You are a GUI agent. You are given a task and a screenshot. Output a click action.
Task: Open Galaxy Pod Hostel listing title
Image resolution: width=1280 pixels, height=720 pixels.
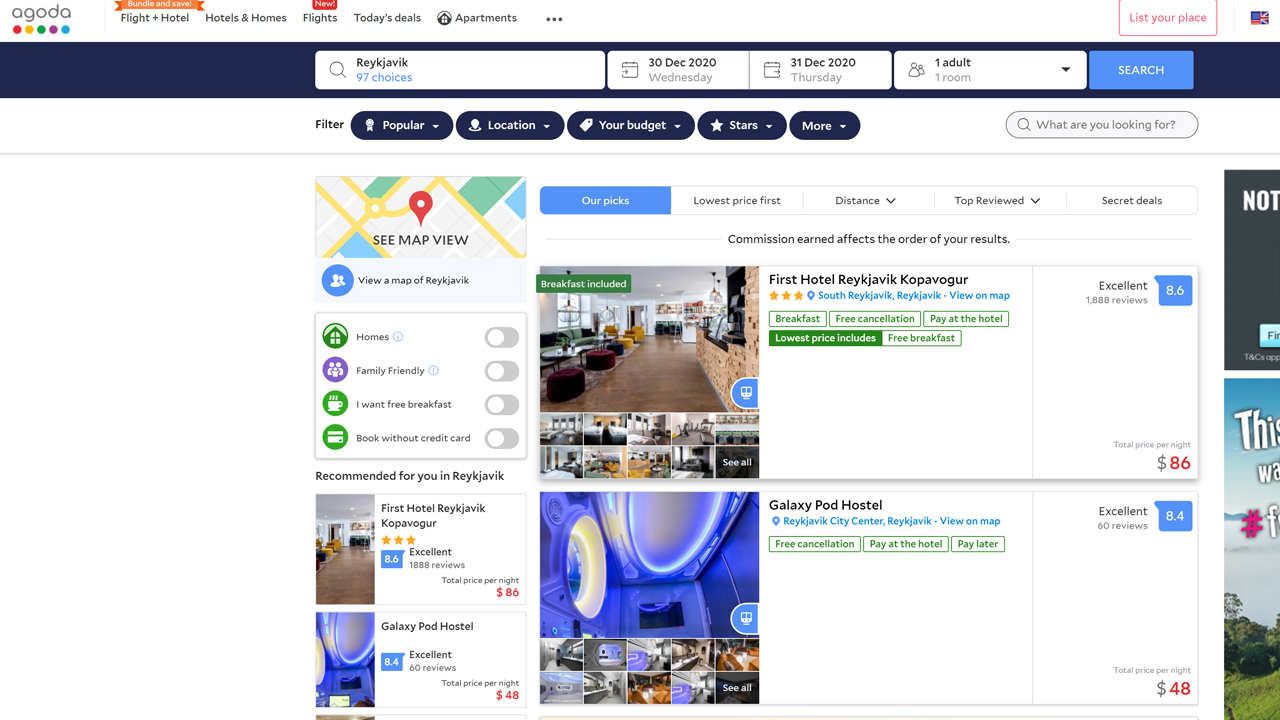825,505
